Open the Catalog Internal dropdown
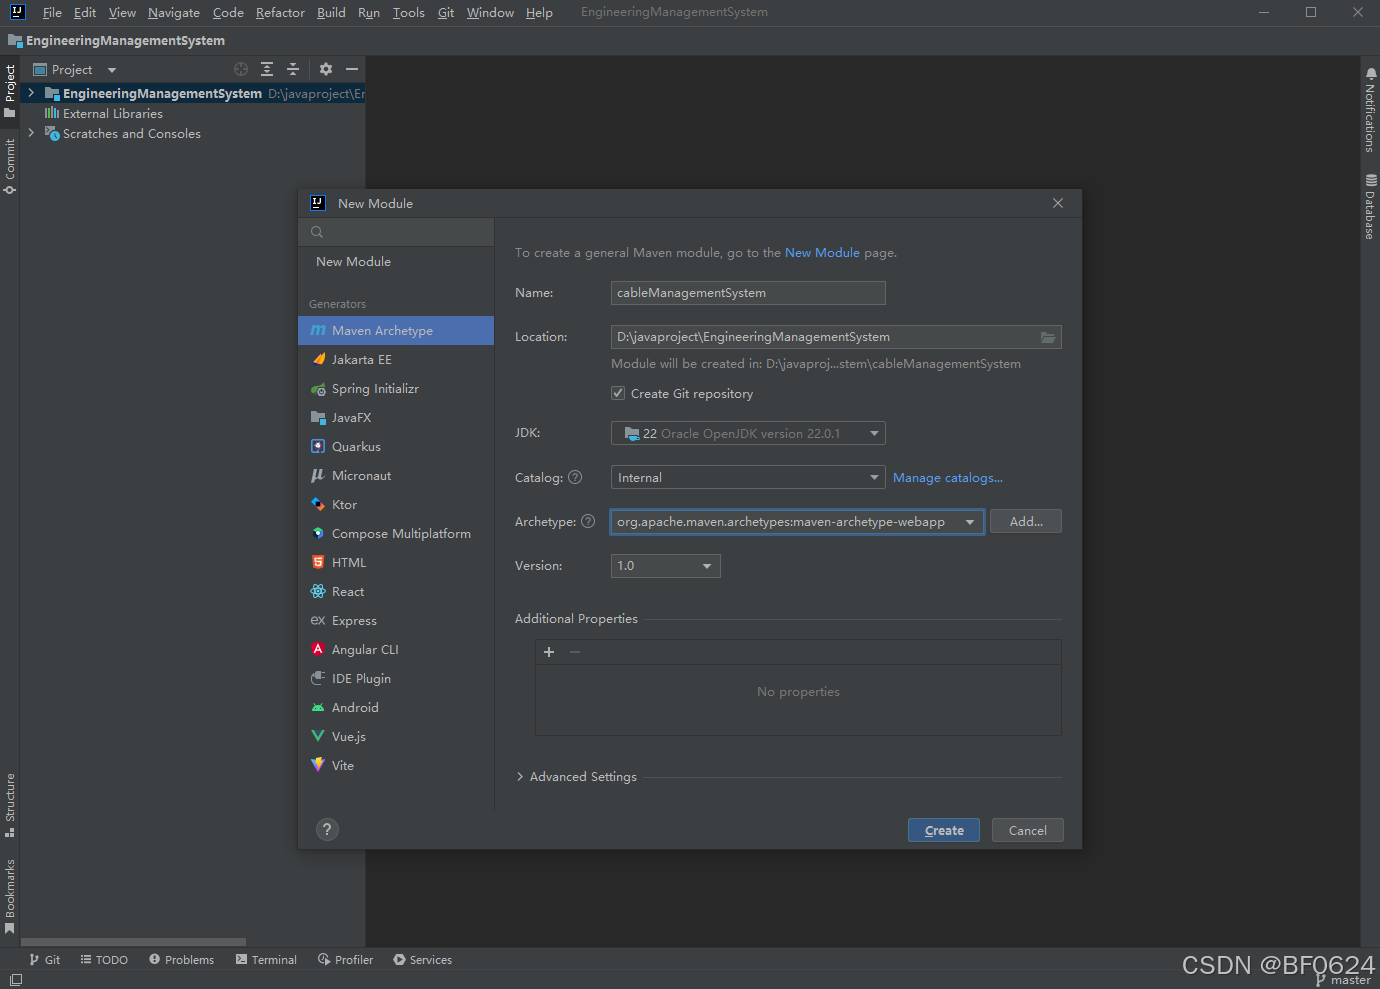 pyautogui.click(x=748, y=477)
